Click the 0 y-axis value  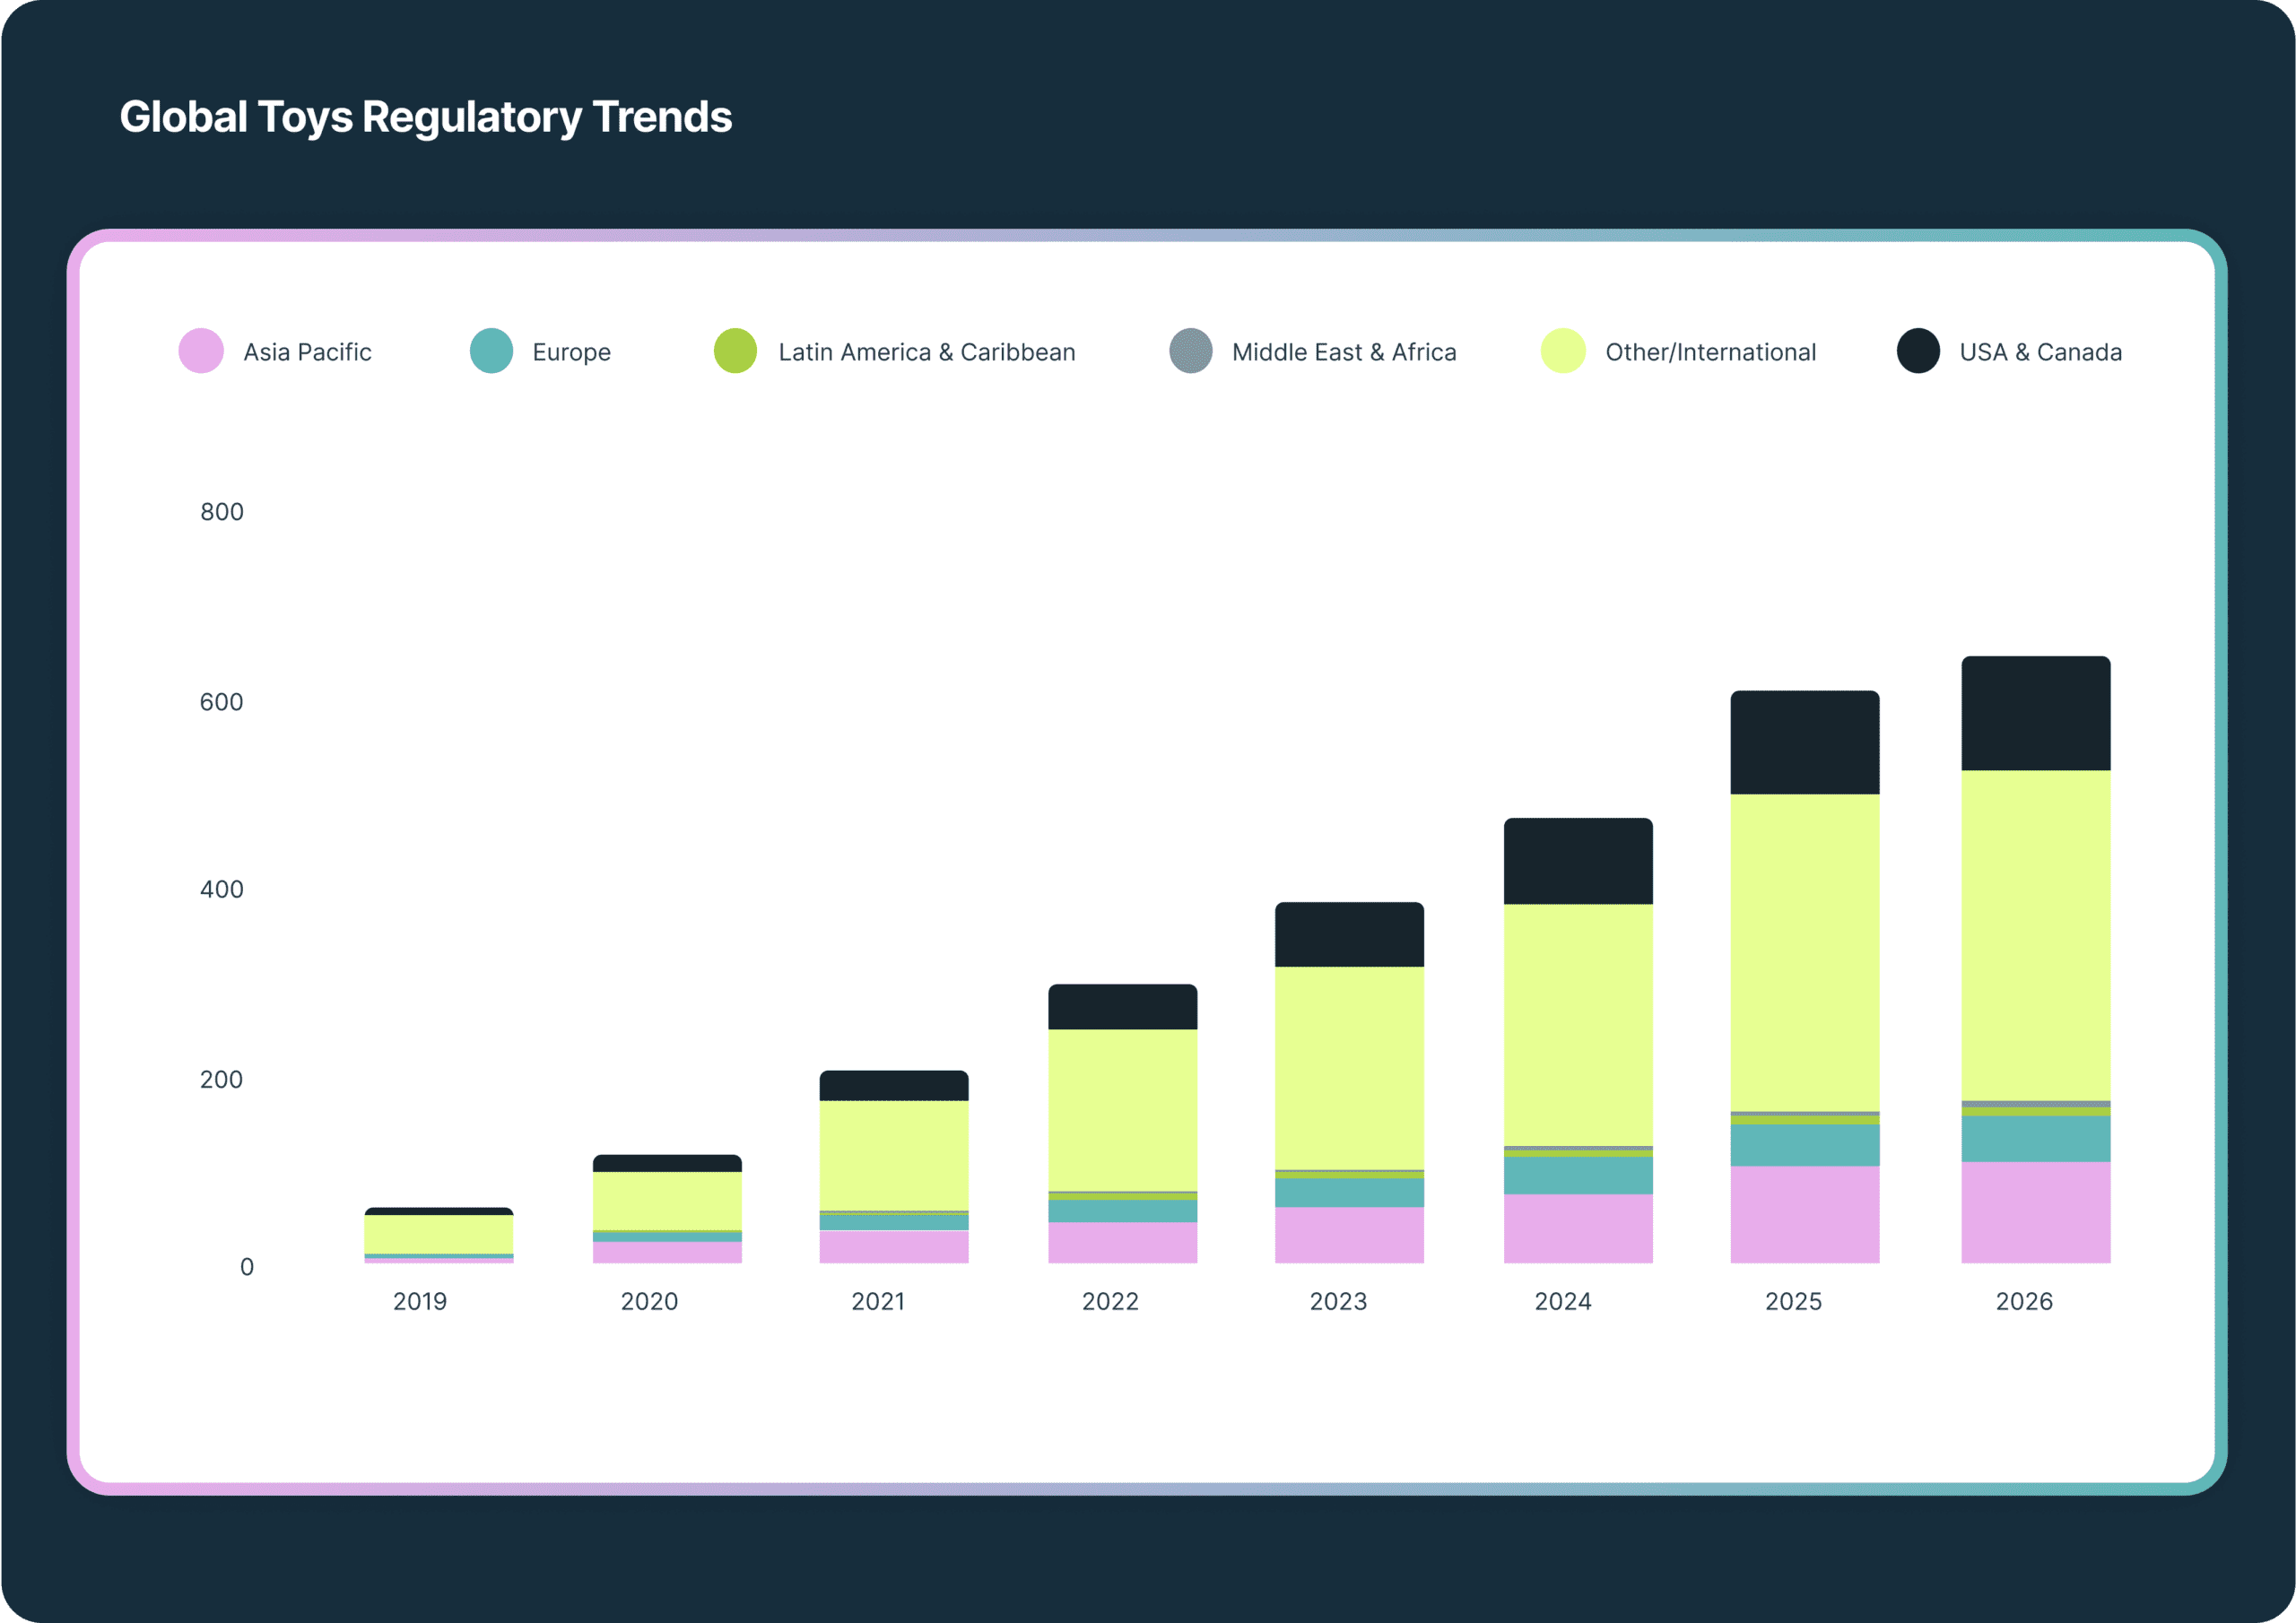(247, 1267)
